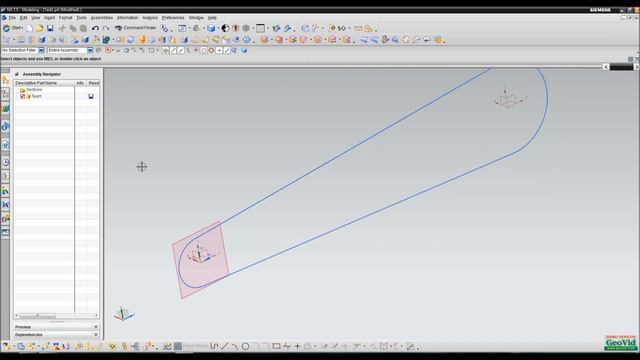
Task: Select the point plus tool in bottom toolbar
Action: click(x=297, y=347)
